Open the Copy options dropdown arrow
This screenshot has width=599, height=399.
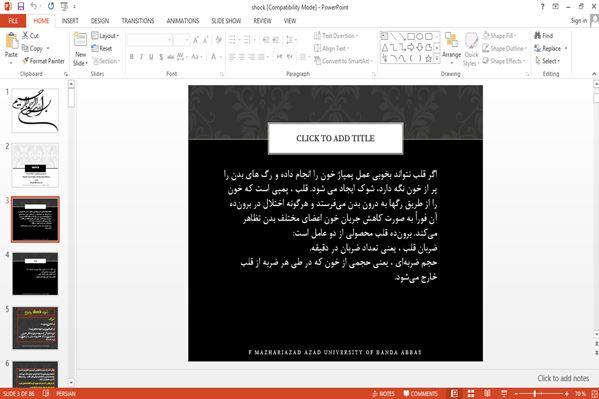tap(48, 49)
